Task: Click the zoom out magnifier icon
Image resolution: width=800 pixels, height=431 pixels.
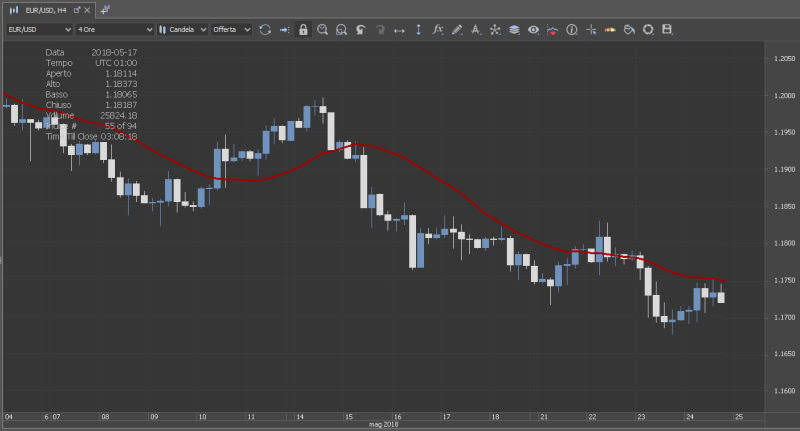Action: [x=342, y=30]
